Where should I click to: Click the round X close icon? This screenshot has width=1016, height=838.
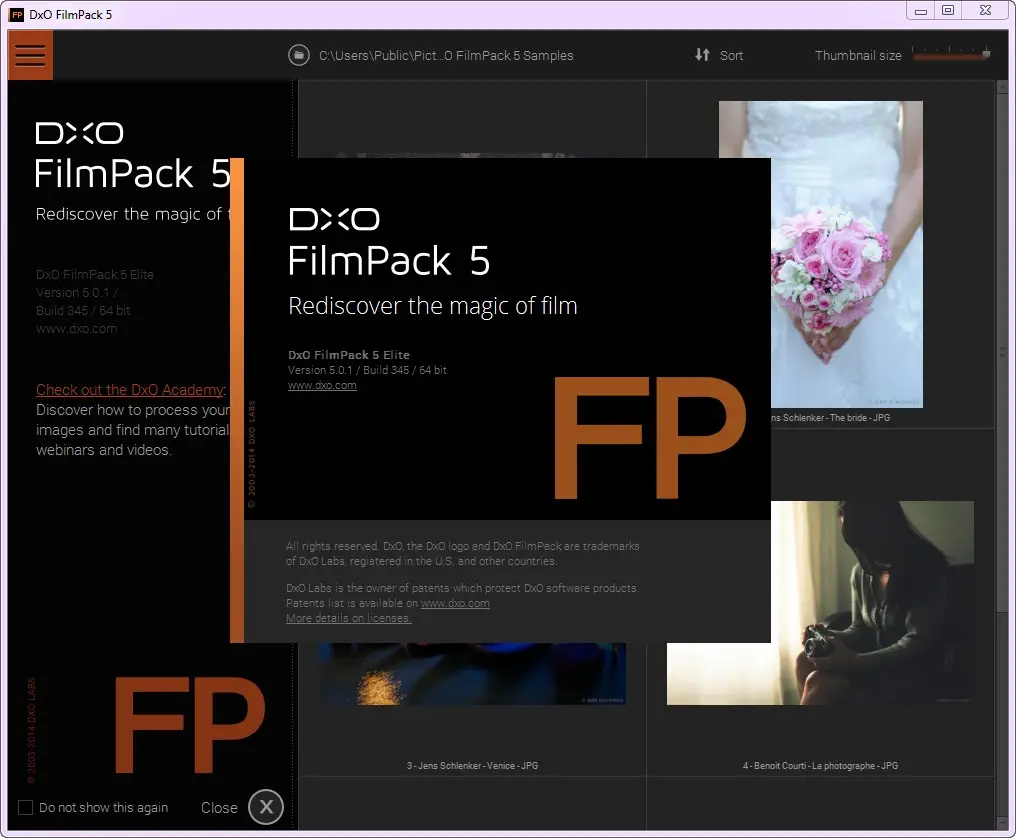pyautogui.click(x=266, y=807)
